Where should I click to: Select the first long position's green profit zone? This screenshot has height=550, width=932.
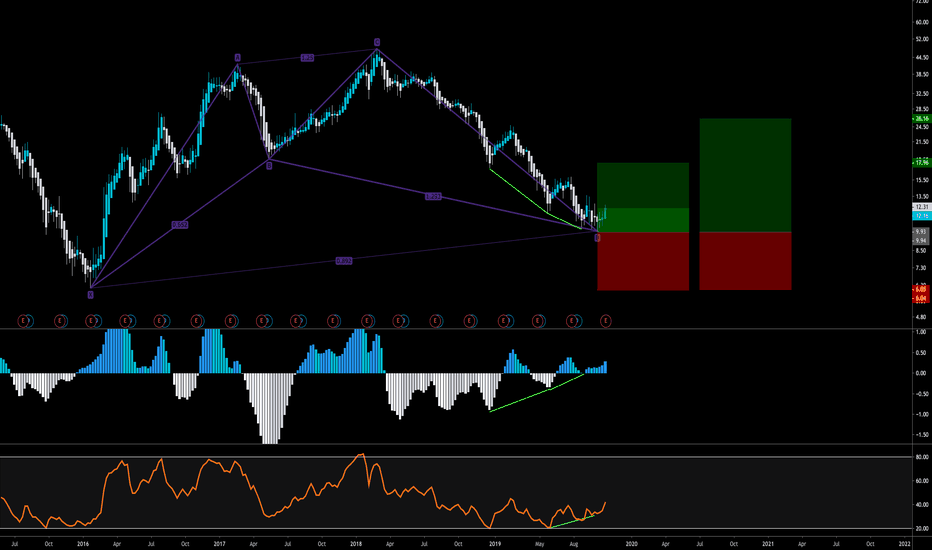coord(643,197)
